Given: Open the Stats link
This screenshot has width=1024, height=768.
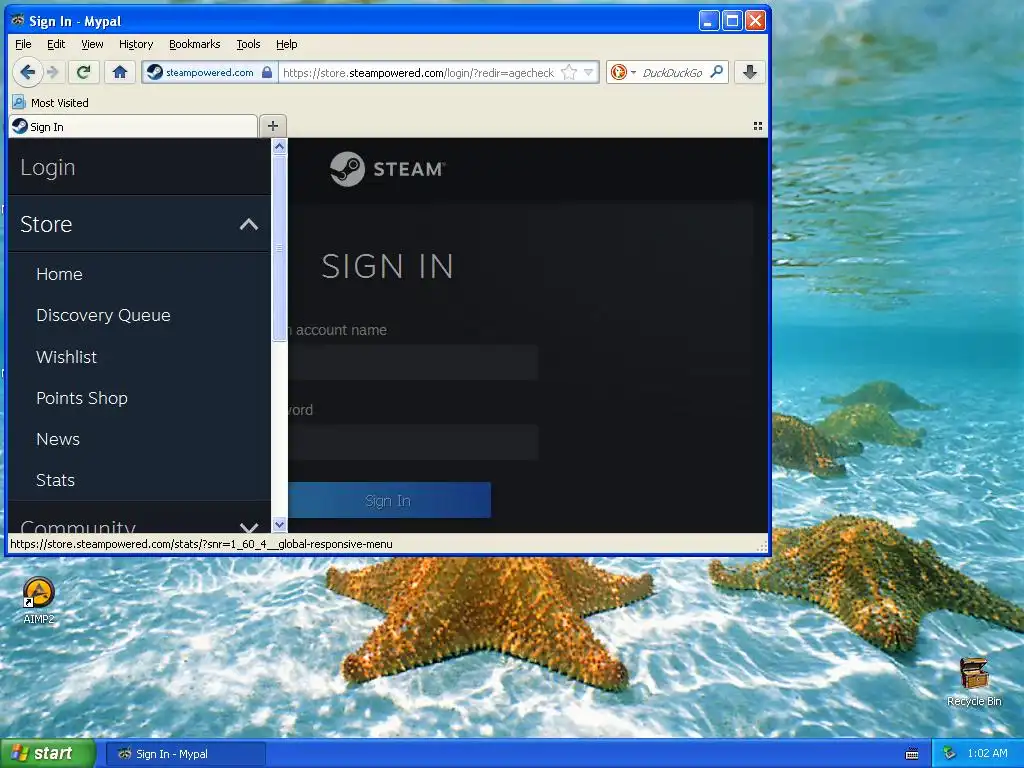Looking at the screenshot, I should (x=56, y=481).
